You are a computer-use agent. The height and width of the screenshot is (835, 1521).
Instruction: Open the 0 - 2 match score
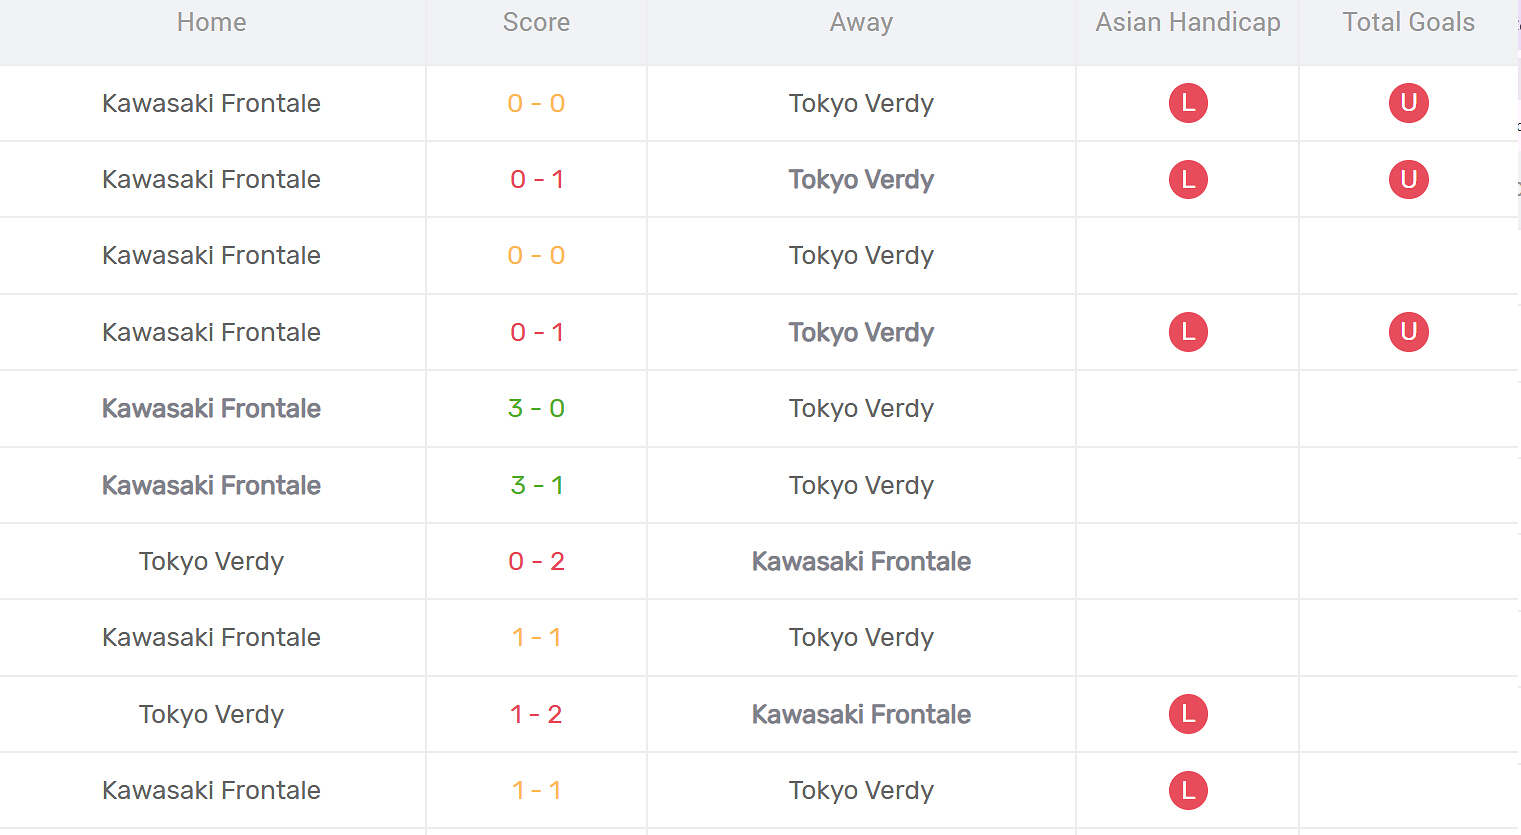click(x=536, y=562)
